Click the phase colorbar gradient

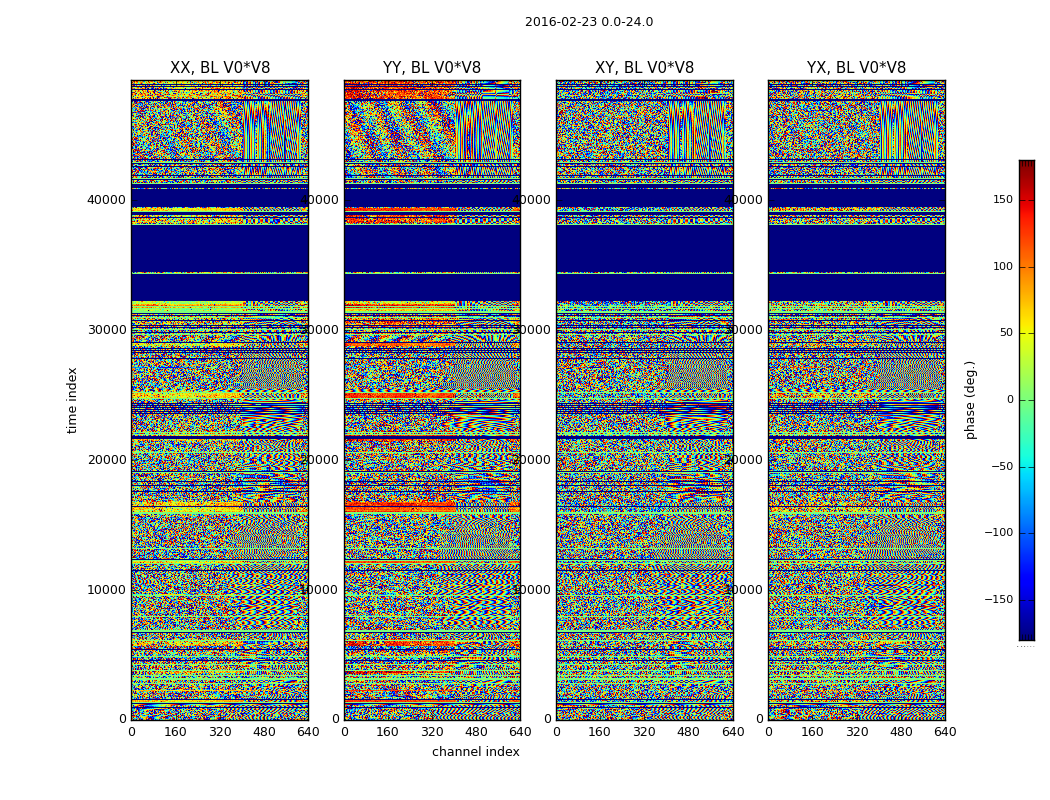pos(1026,400)
